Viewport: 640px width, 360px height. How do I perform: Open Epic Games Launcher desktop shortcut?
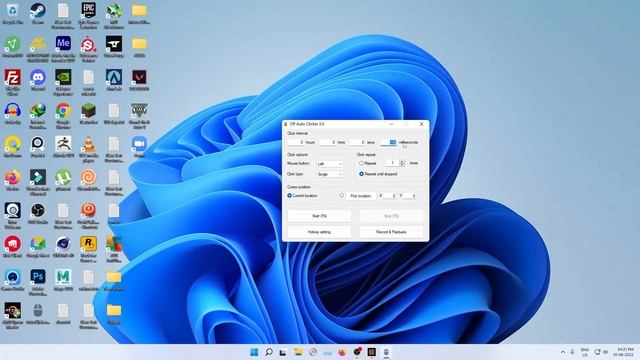coord(89,16)
